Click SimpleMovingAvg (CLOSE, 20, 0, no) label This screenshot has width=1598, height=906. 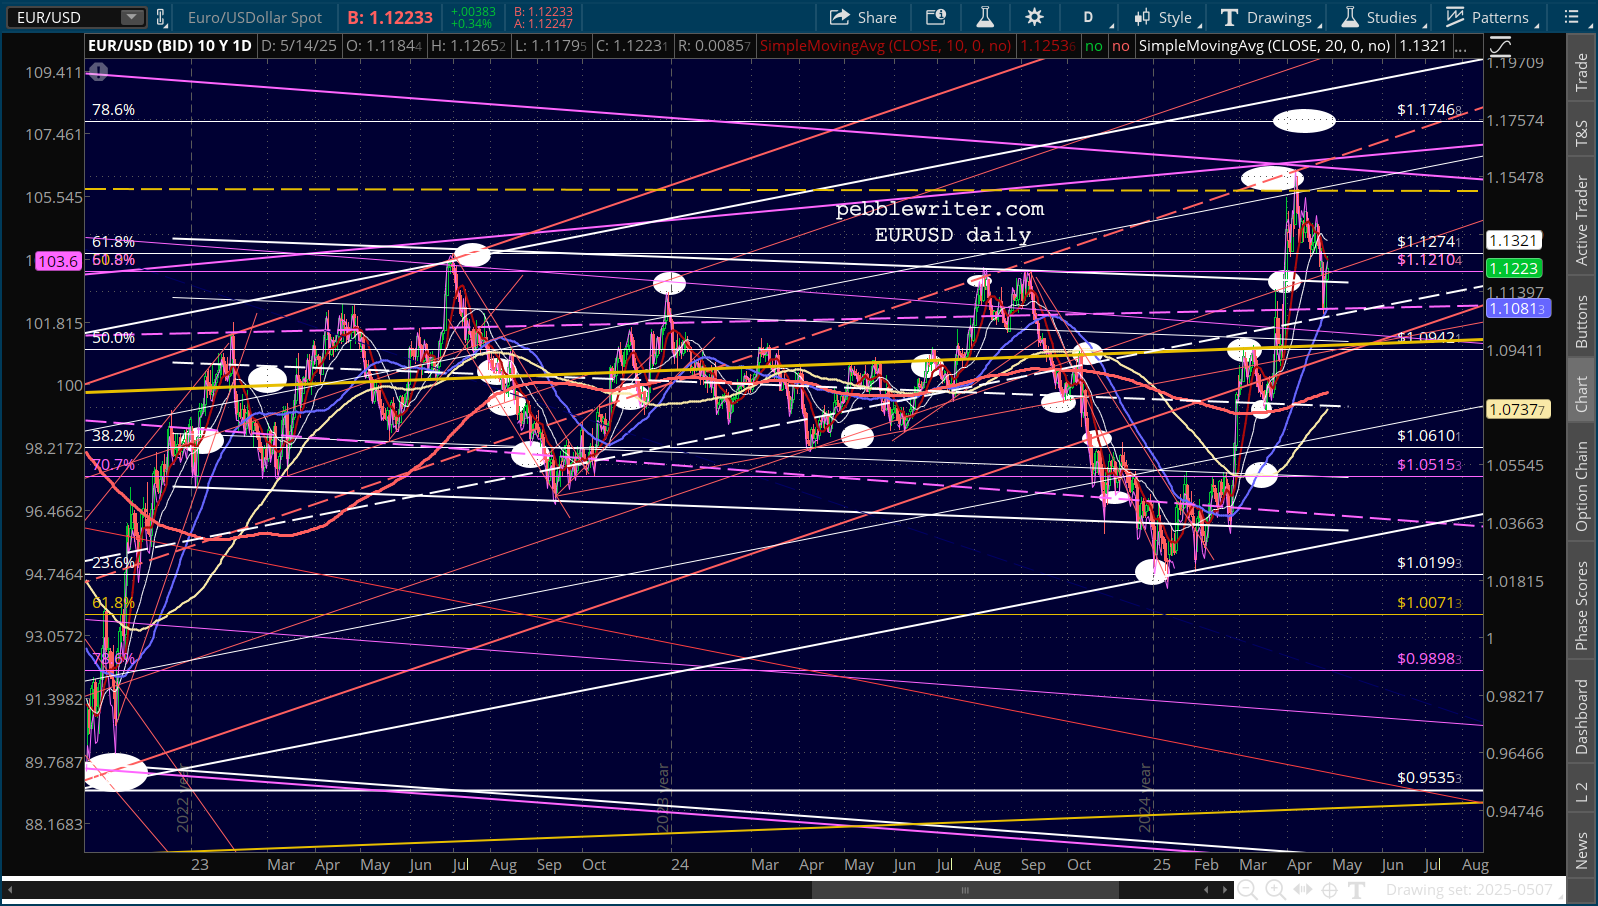point(1265,45)
